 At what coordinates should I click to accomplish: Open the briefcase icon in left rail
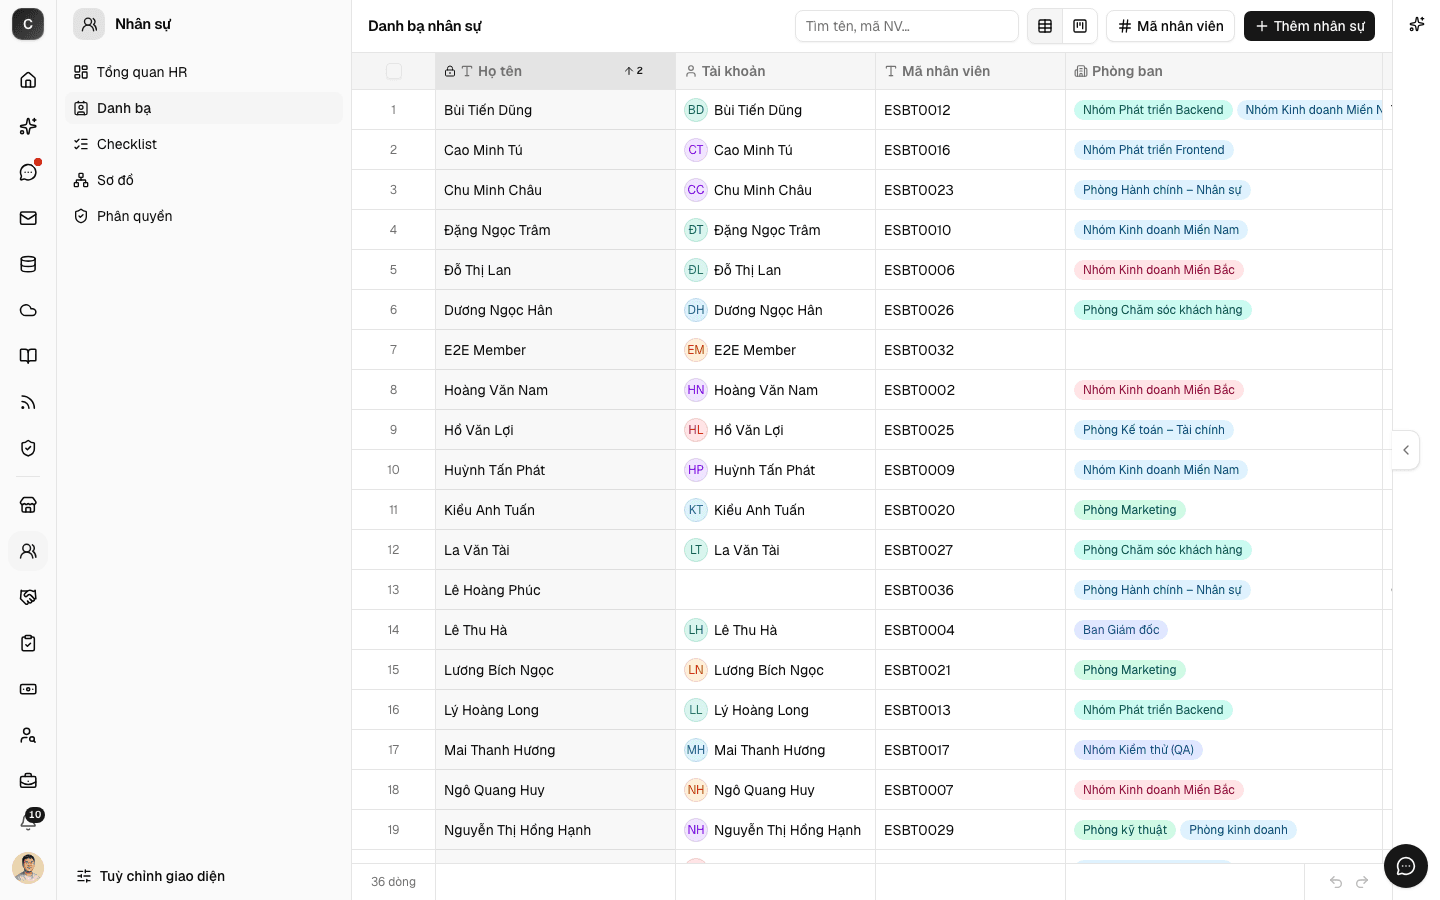click(x=28, y=781)
